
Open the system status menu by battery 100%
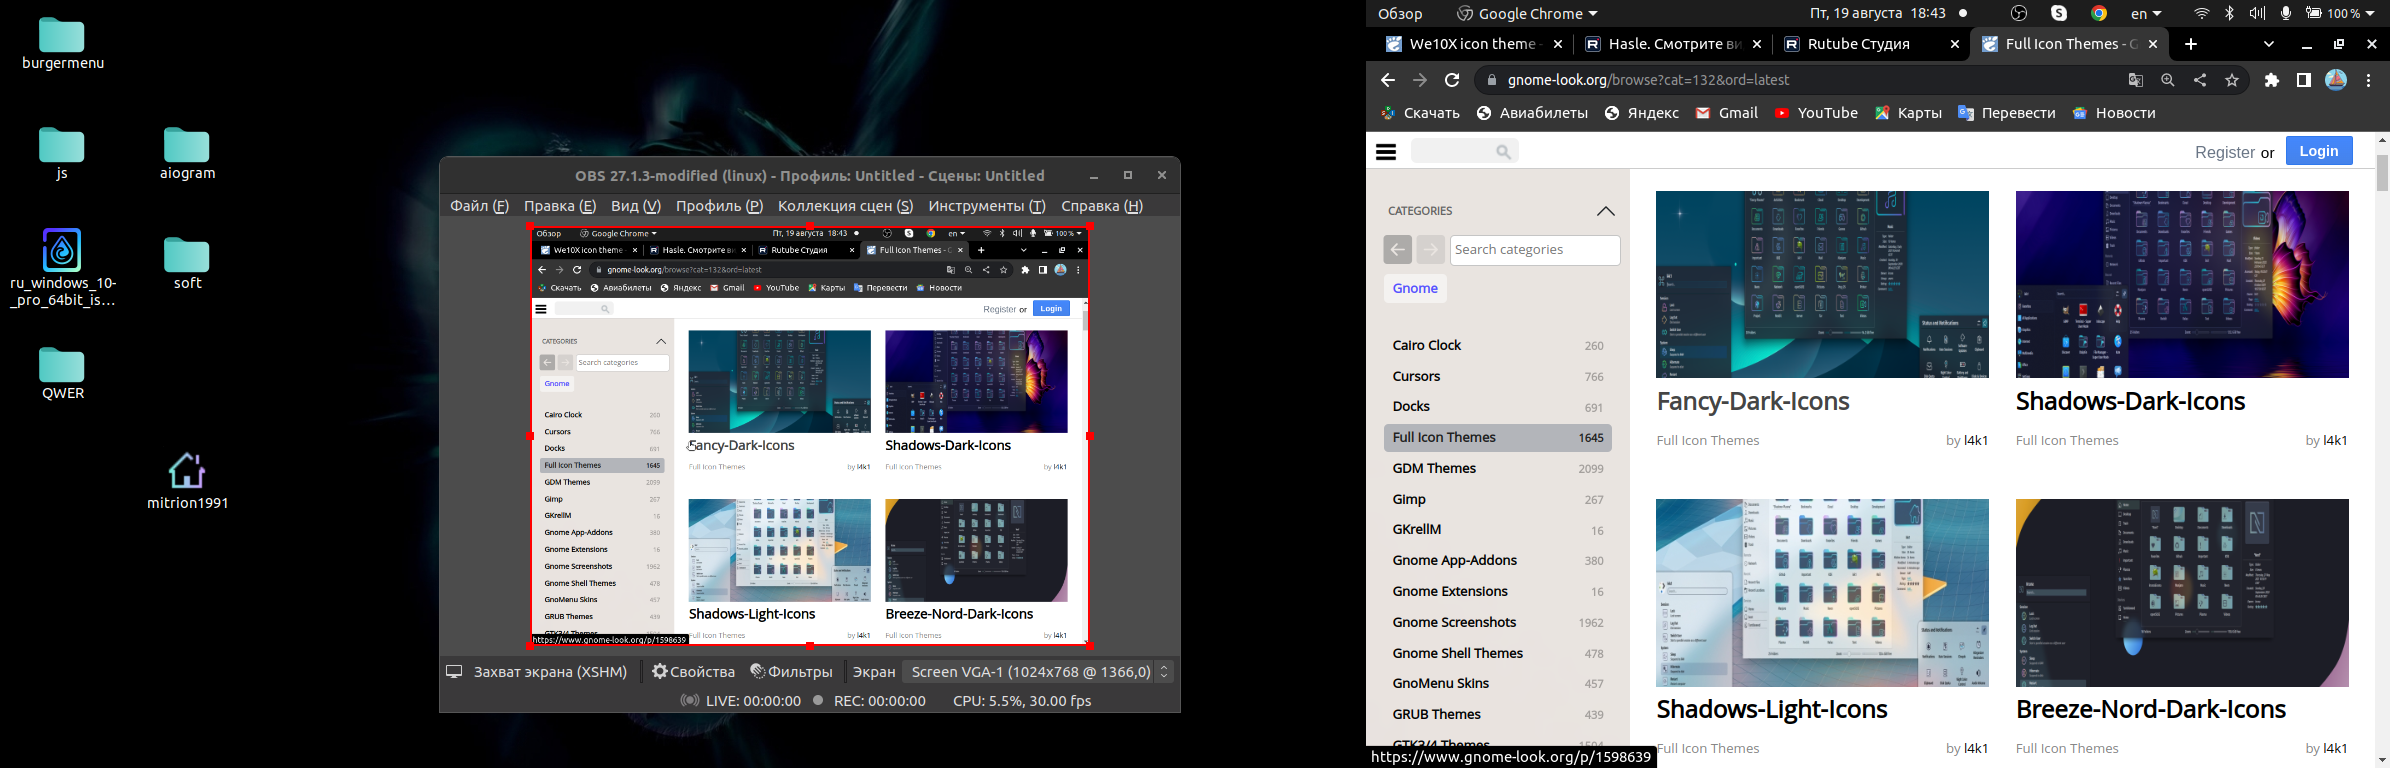click(x=2339, y=13)
